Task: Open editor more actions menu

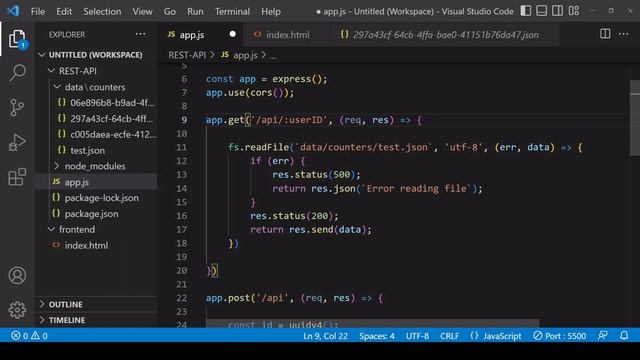Action: pyautogui.click(x=623, y=34)
